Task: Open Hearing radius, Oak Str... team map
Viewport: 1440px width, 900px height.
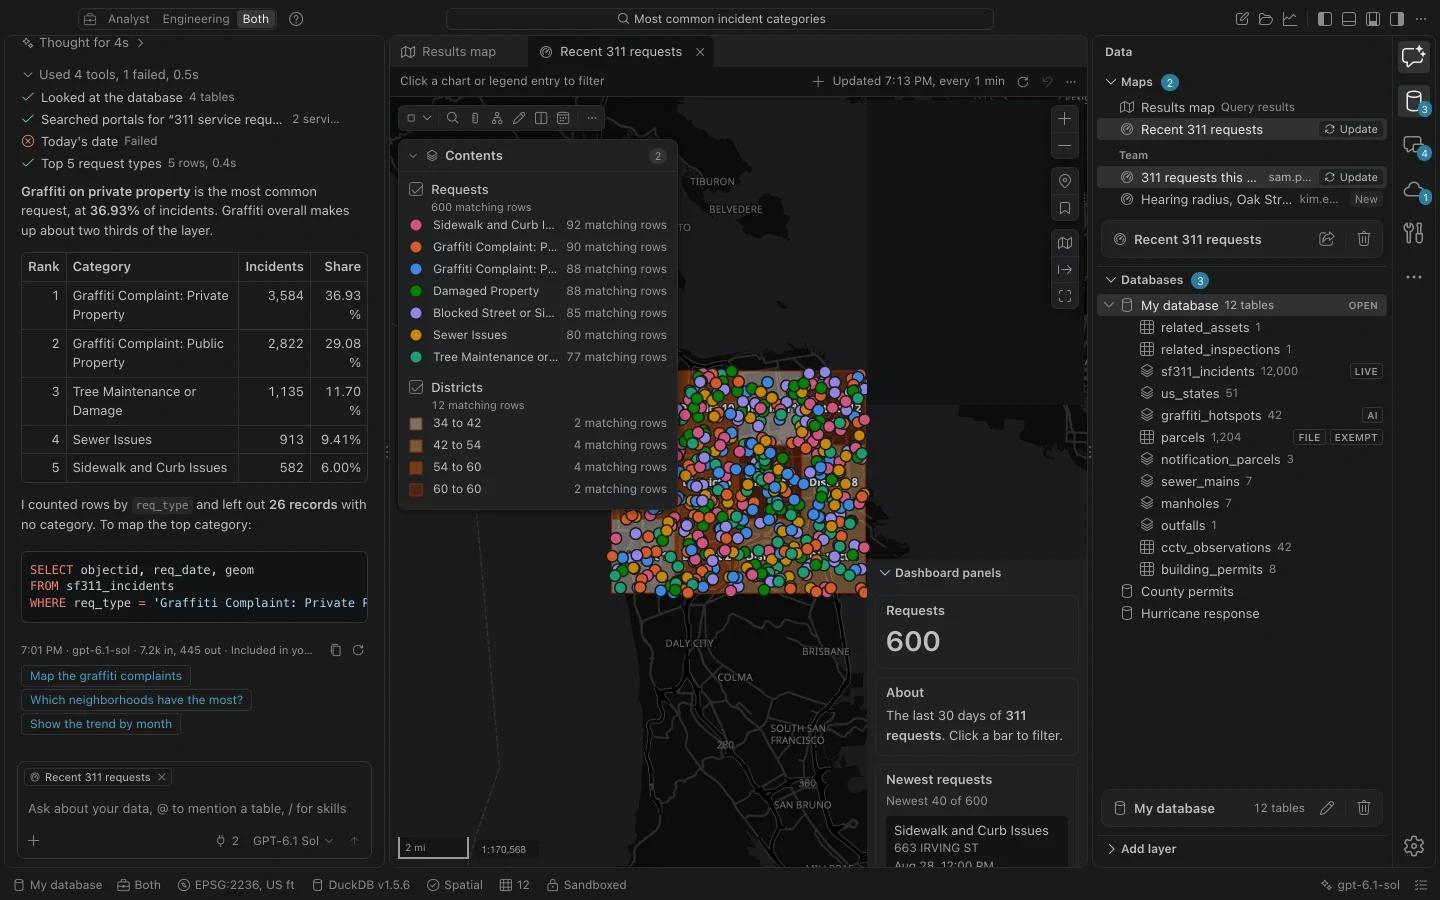Action: 1242,200
